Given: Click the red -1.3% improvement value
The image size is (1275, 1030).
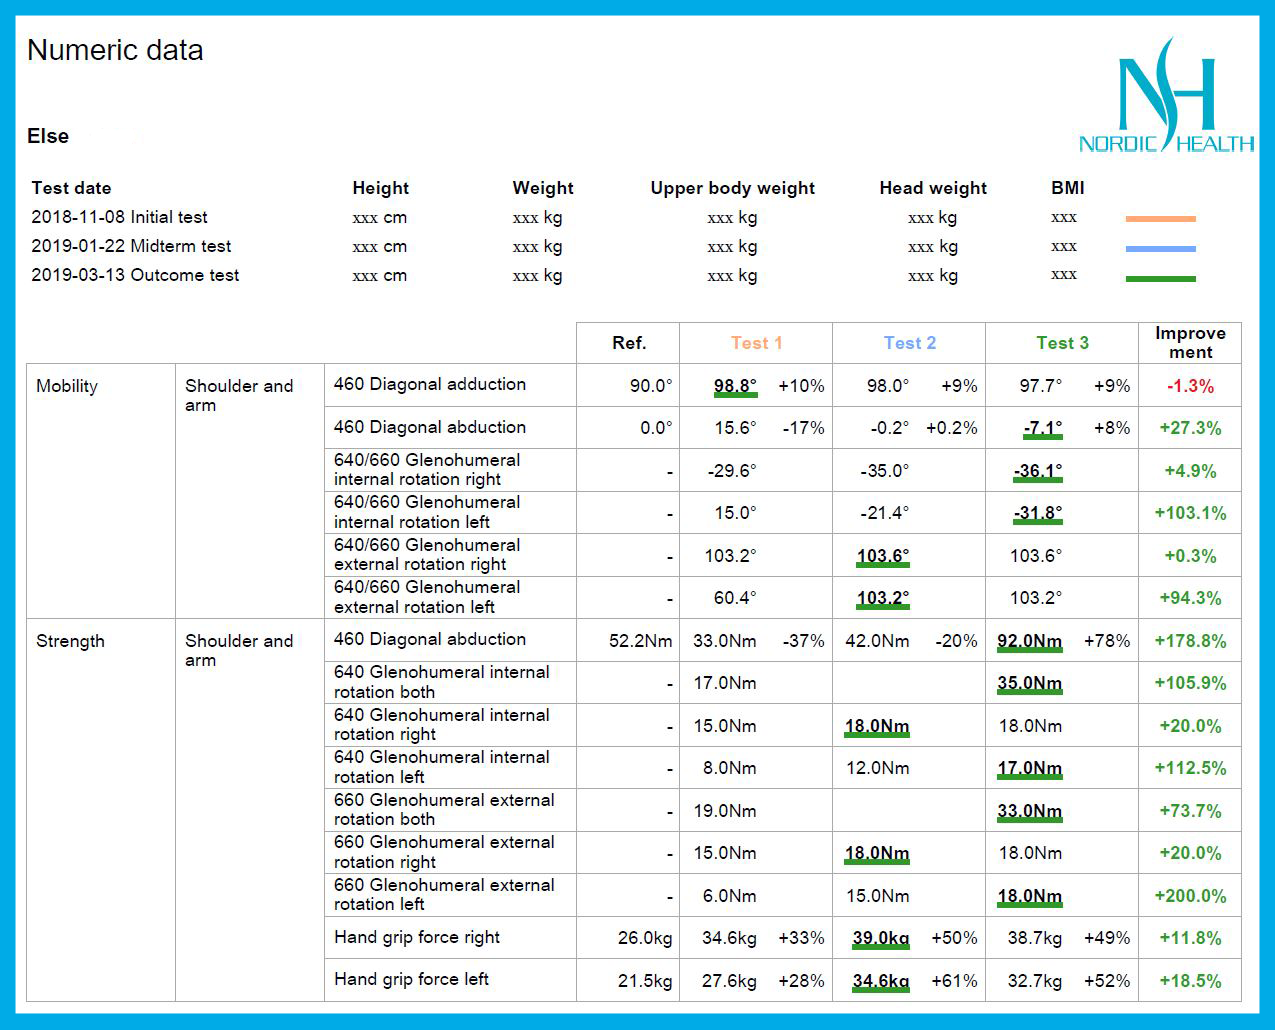Looking at the screenshot, I should (1190, 386).
